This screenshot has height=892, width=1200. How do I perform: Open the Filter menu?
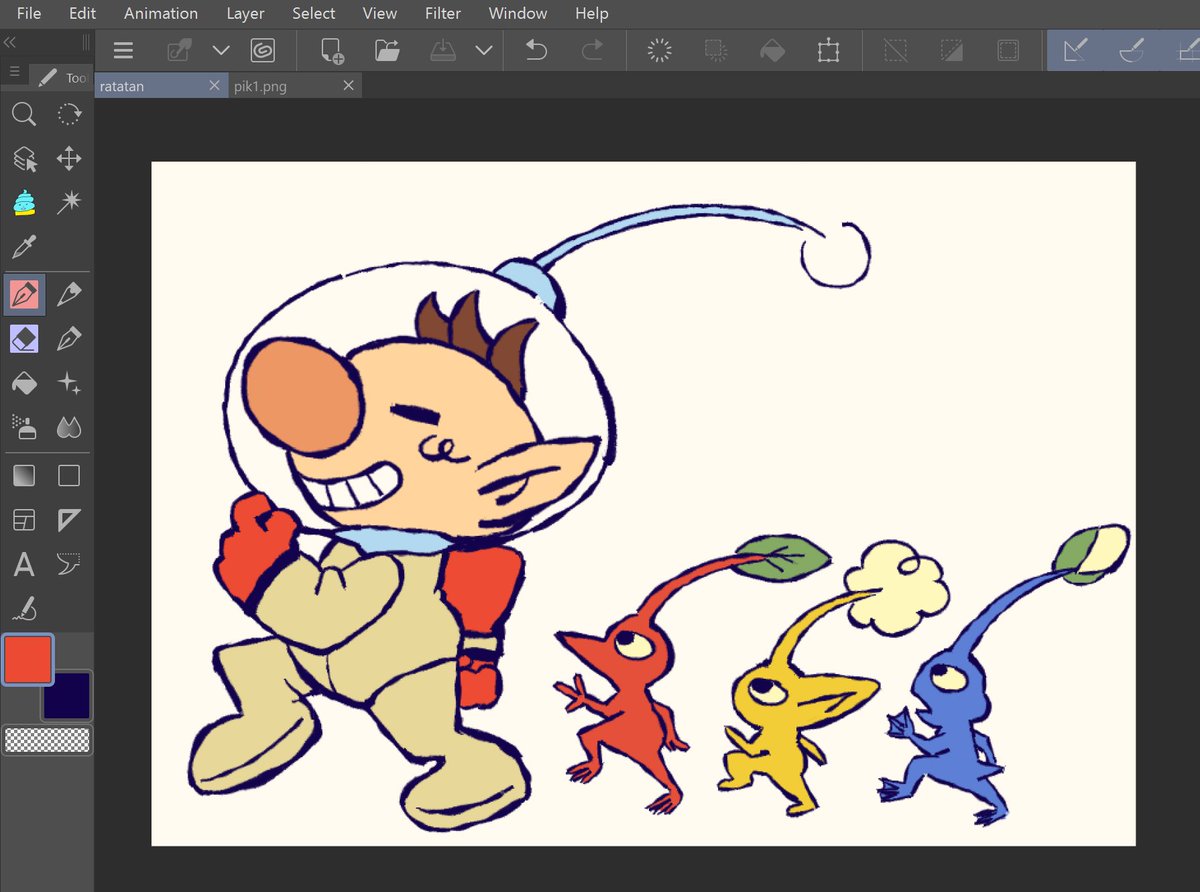(x=442, y=13)
